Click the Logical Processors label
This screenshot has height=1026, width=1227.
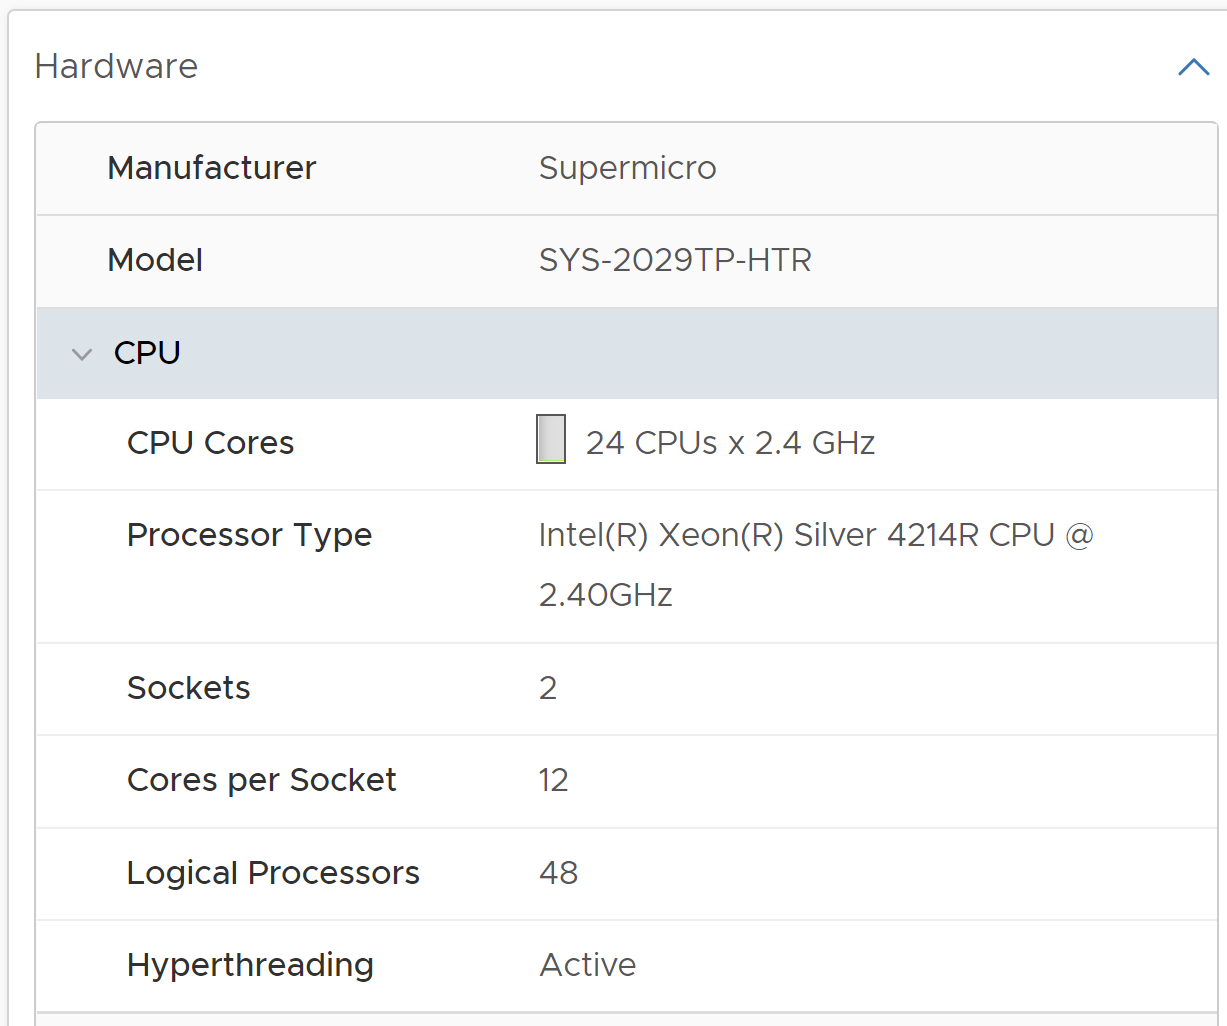pos(273,873)
